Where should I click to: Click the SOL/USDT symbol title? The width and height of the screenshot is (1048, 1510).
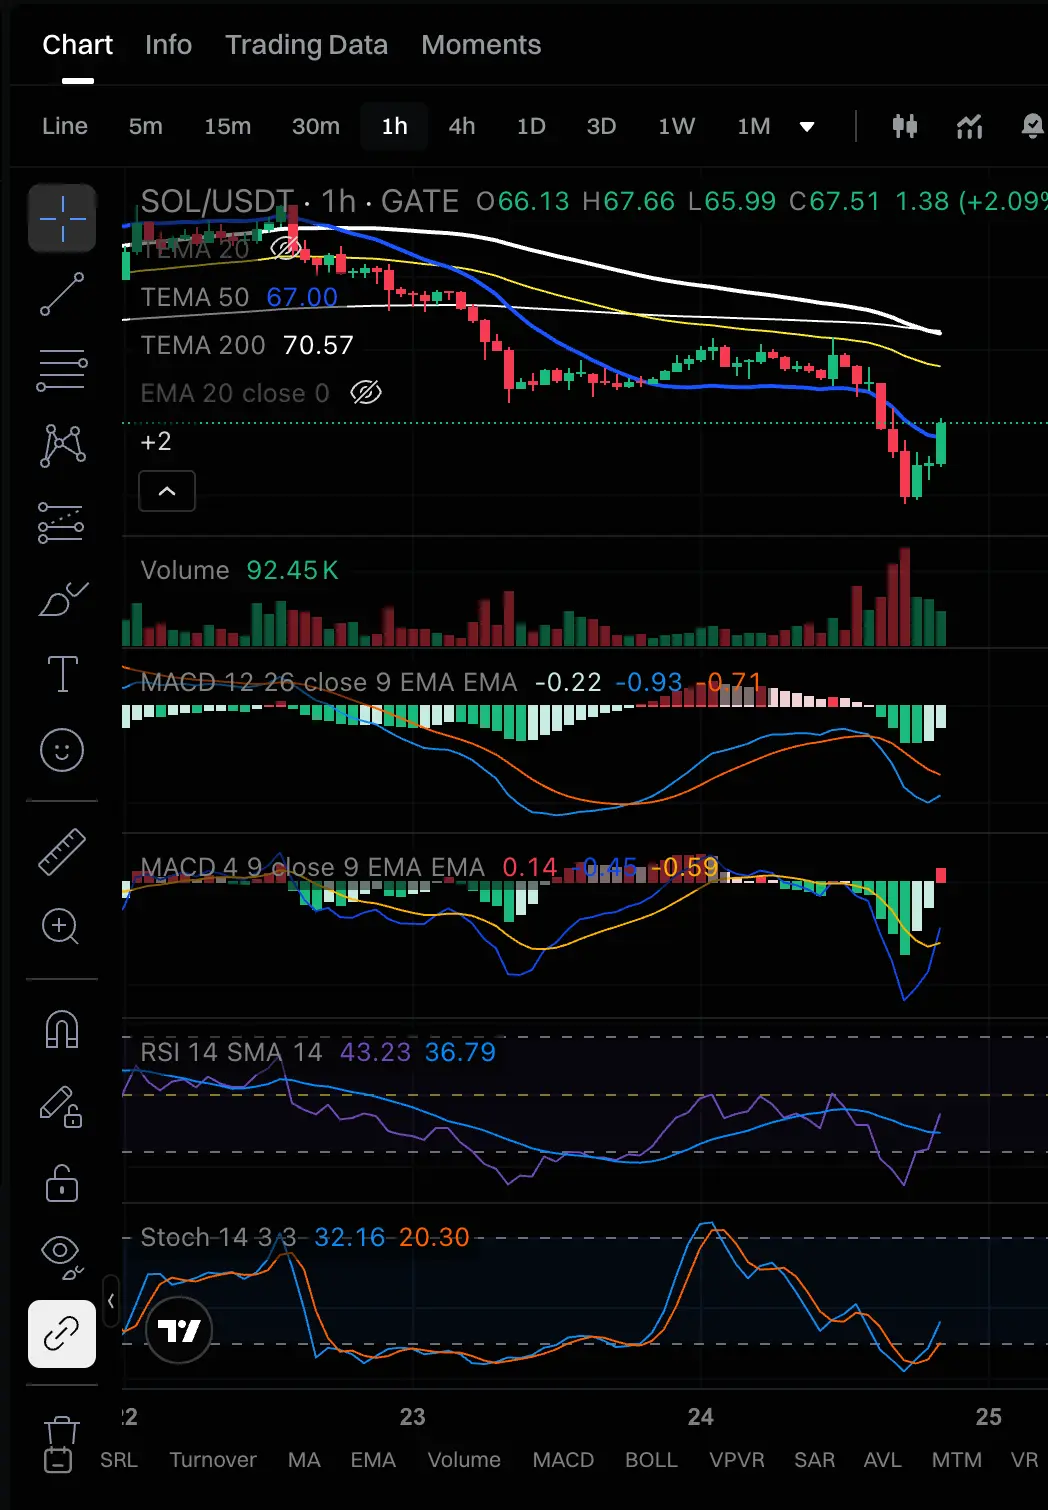click(217, 201)
